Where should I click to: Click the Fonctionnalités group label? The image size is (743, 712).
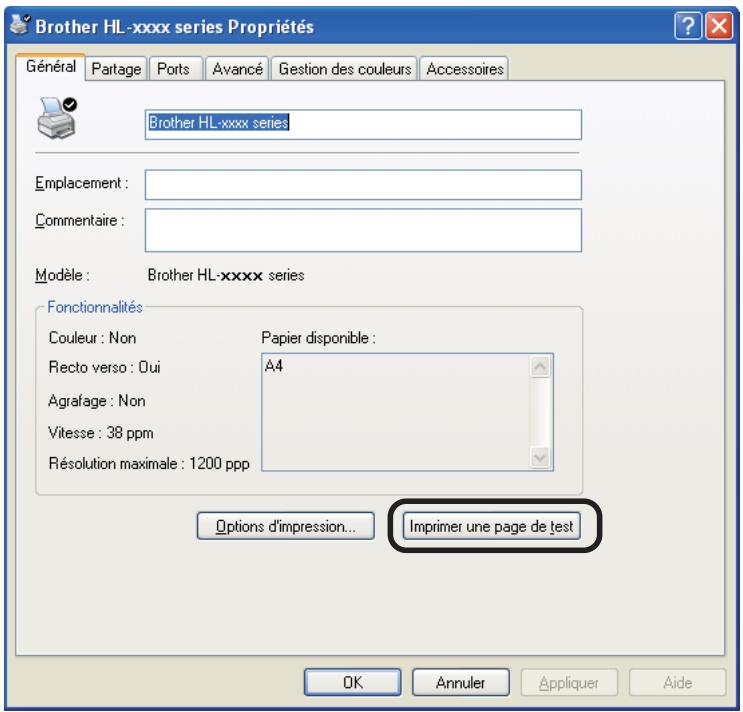click(x=95, y=307)
